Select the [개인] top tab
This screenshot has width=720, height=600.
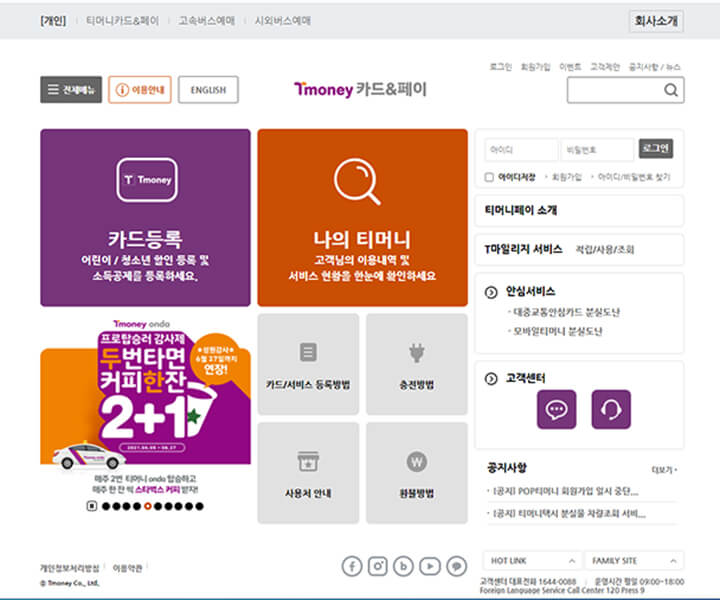click(53, 21)
